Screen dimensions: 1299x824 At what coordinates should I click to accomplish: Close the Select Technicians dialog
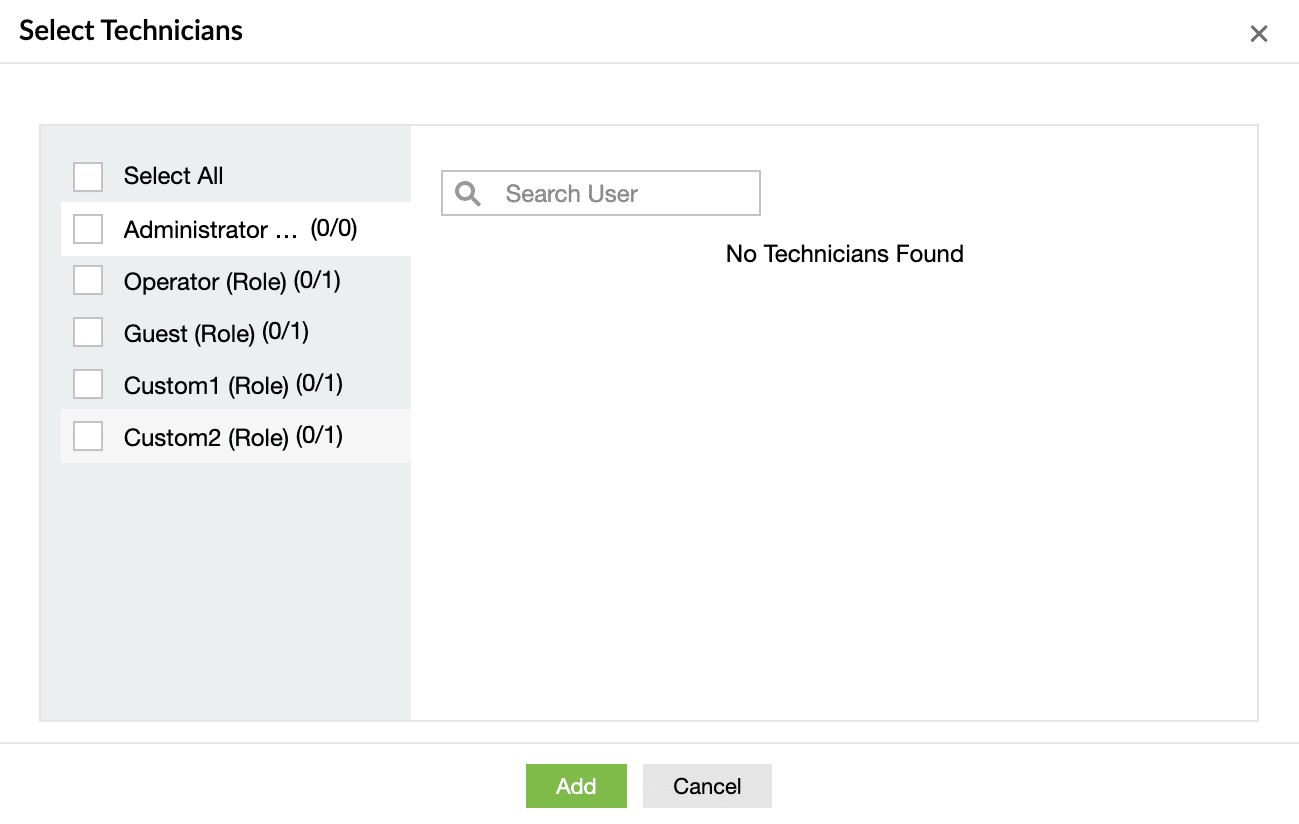tap(1258, 33)
